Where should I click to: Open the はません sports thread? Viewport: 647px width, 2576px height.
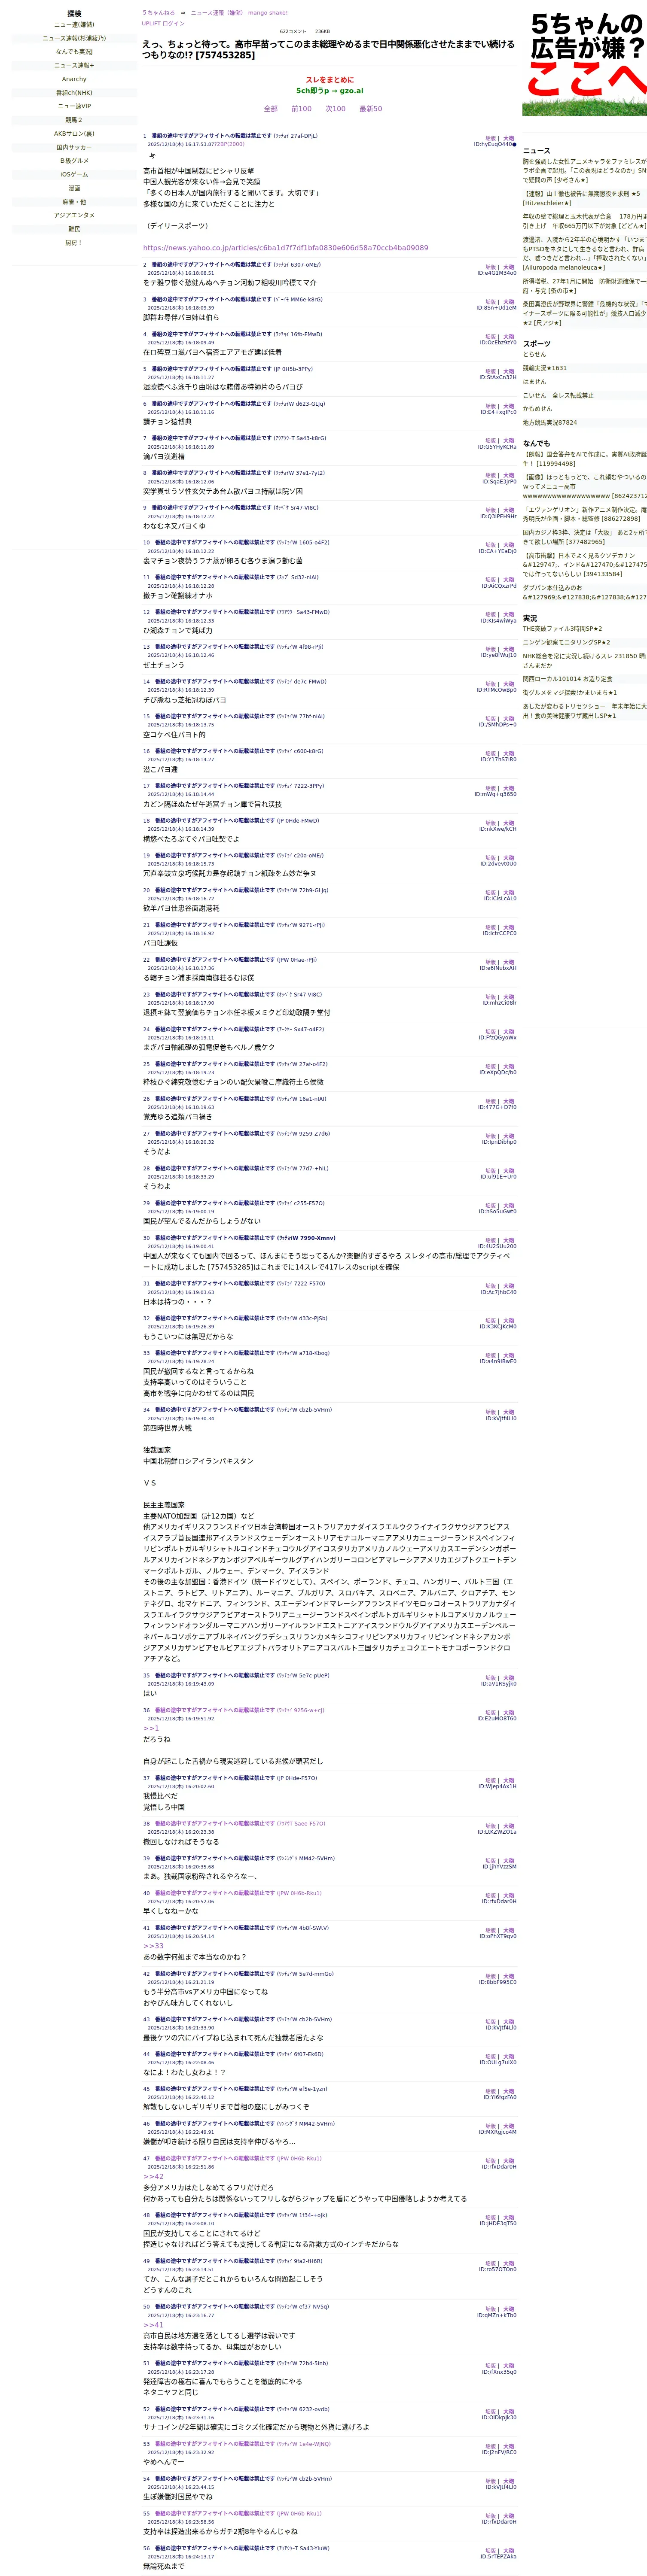click(534, 382)
